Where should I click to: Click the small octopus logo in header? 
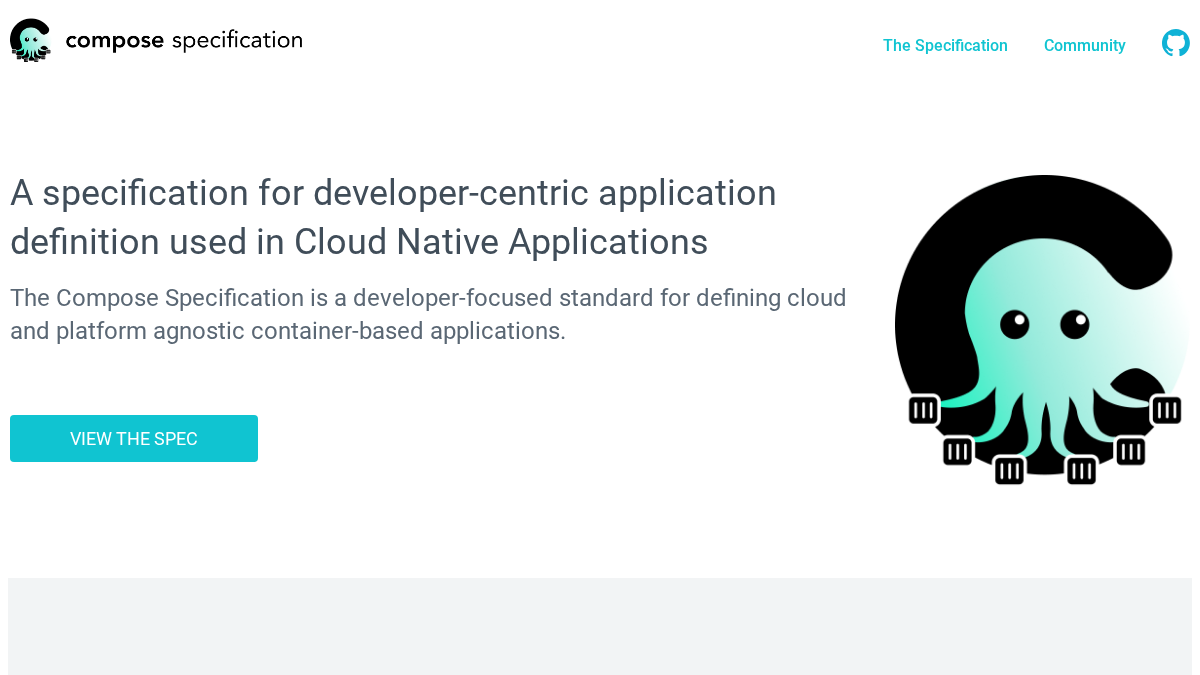(31, 40)
